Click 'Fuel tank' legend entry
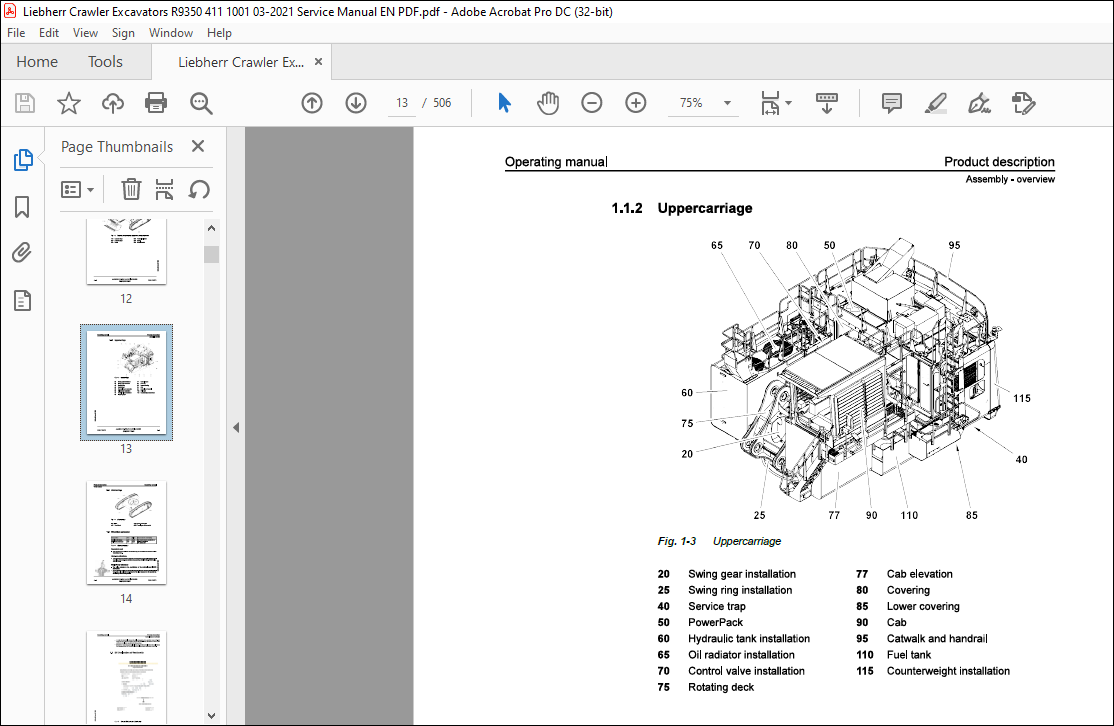The image size is (1114, 726). 909,655
